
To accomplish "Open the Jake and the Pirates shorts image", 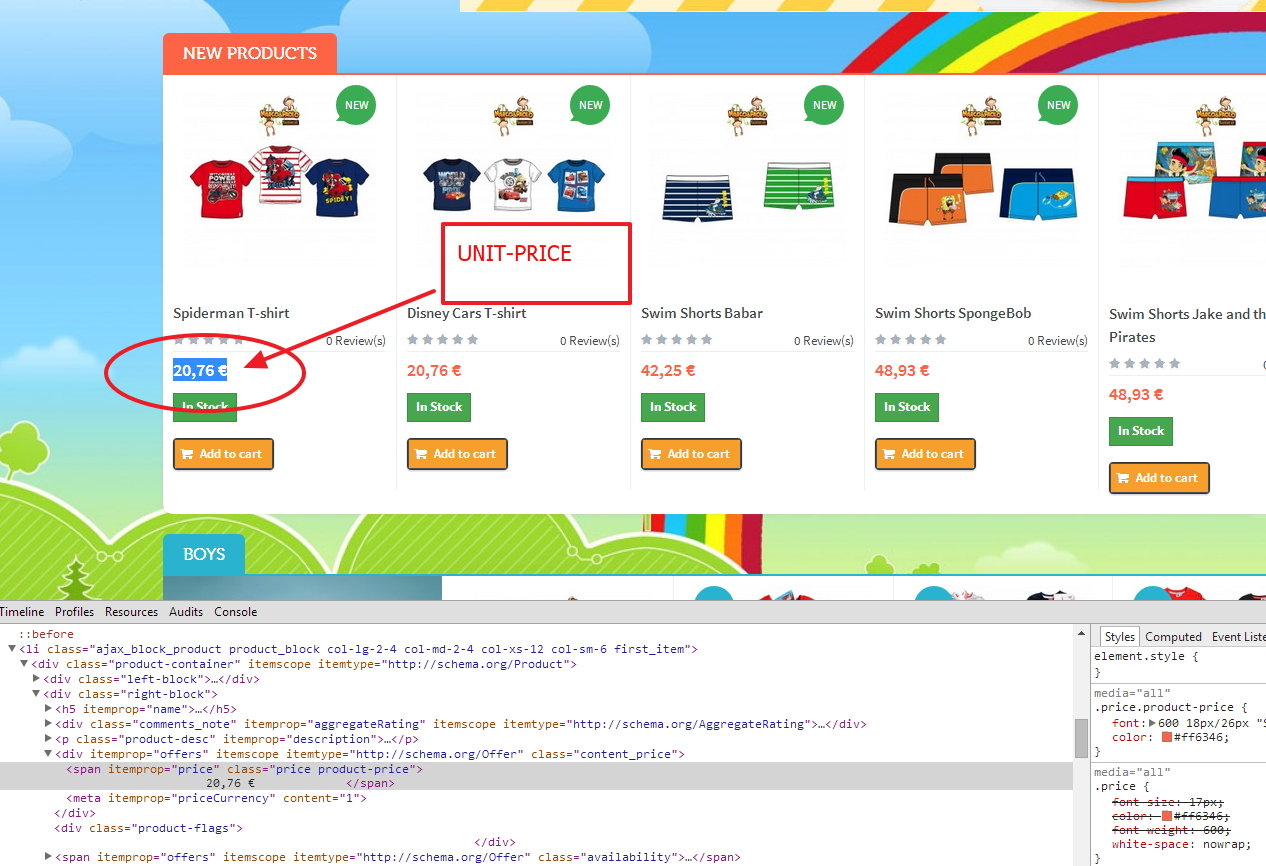I will (x=1193, y=181).
